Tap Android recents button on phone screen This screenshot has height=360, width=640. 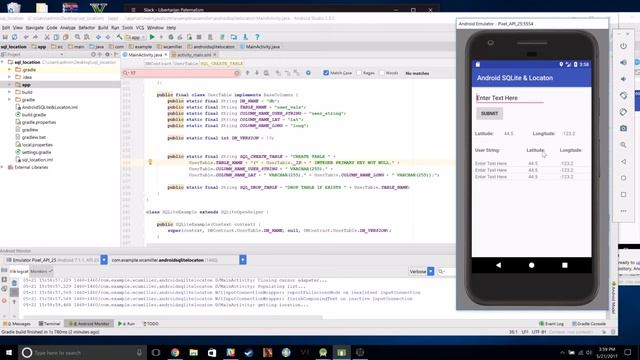tap(564, 265)
